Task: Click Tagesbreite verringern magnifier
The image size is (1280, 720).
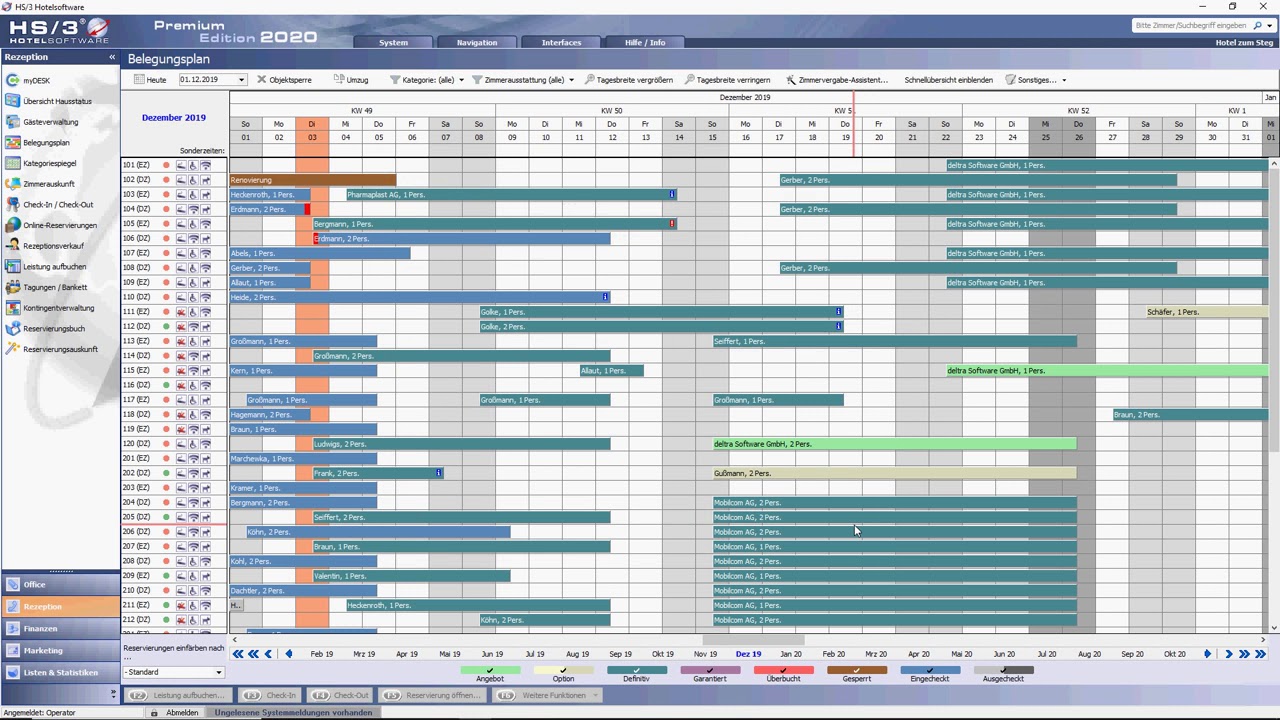Action: [x=690, y=80]
